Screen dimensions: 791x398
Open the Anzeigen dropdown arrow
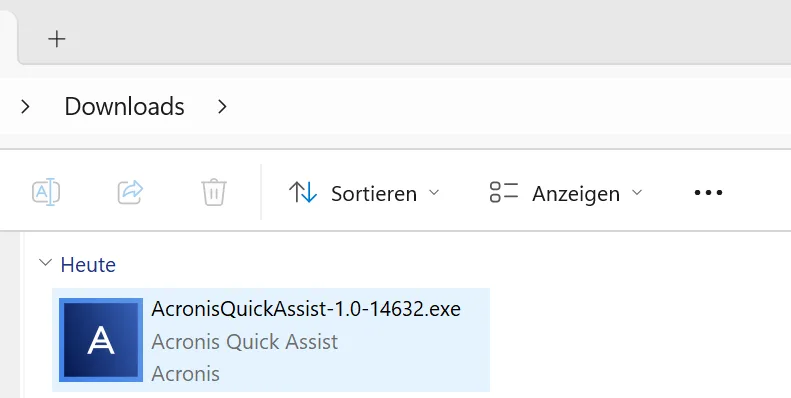click(637, 192)
